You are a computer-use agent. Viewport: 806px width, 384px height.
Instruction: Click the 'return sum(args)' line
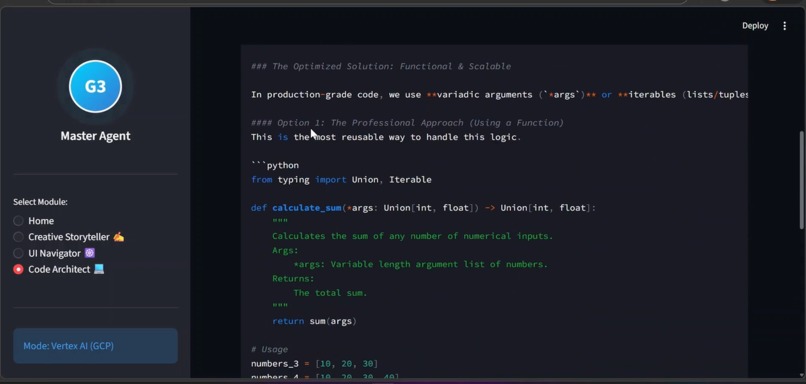pyautogui.click(x=314, y=321)
